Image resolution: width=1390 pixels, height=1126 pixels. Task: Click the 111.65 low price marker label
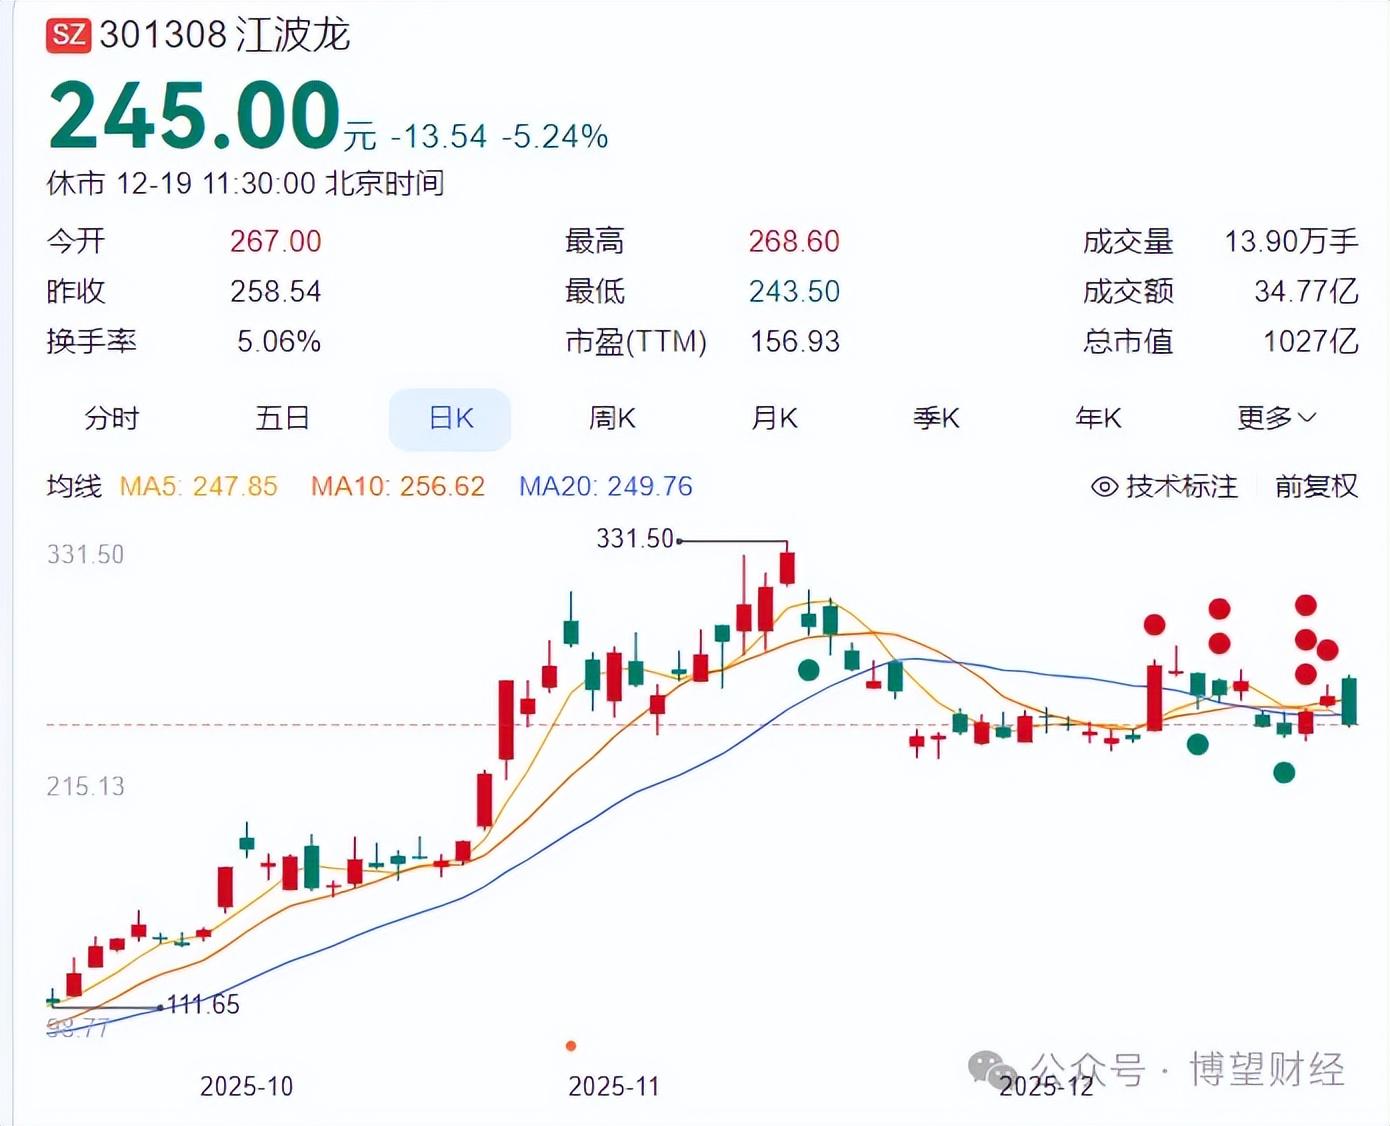point(203,1005)
